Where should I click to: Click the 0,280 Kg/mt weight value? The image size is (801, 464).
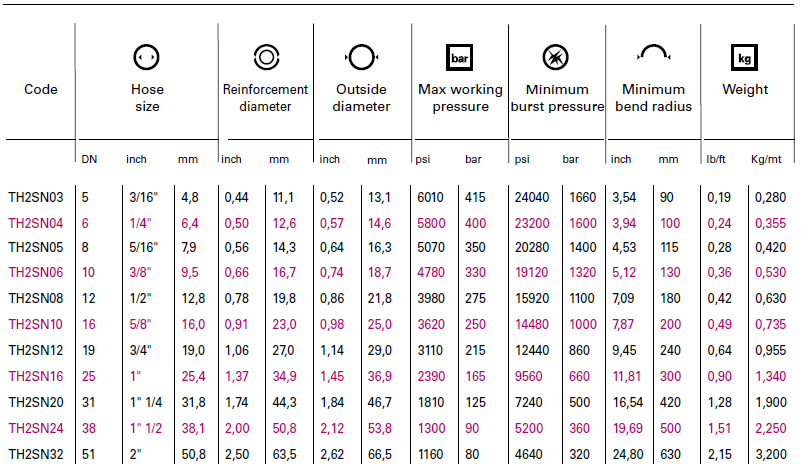(770, 197)
